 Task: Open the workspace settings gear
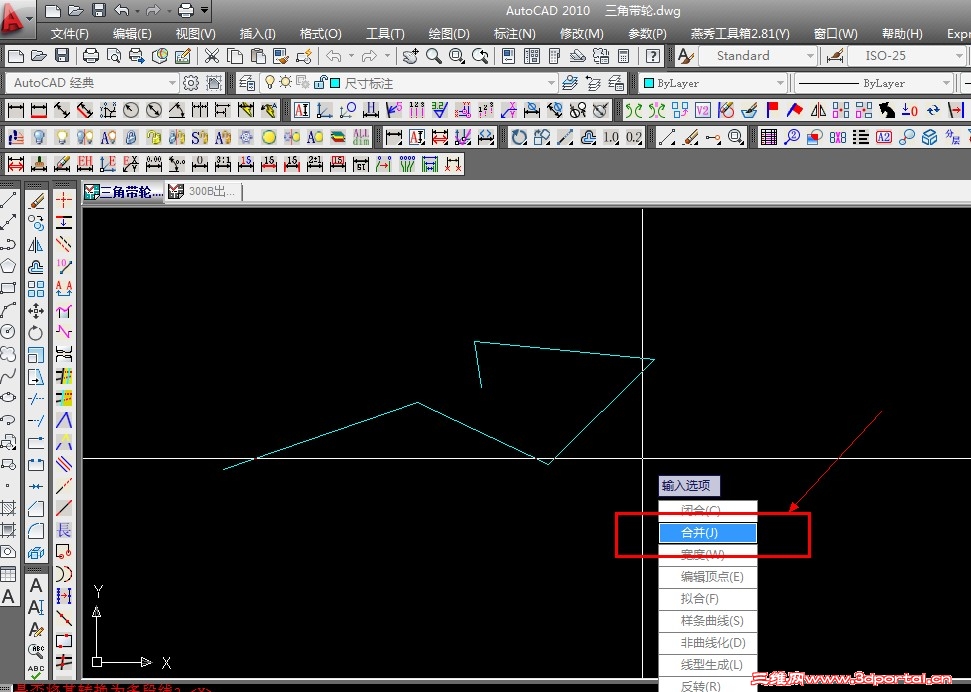[191, 82]
